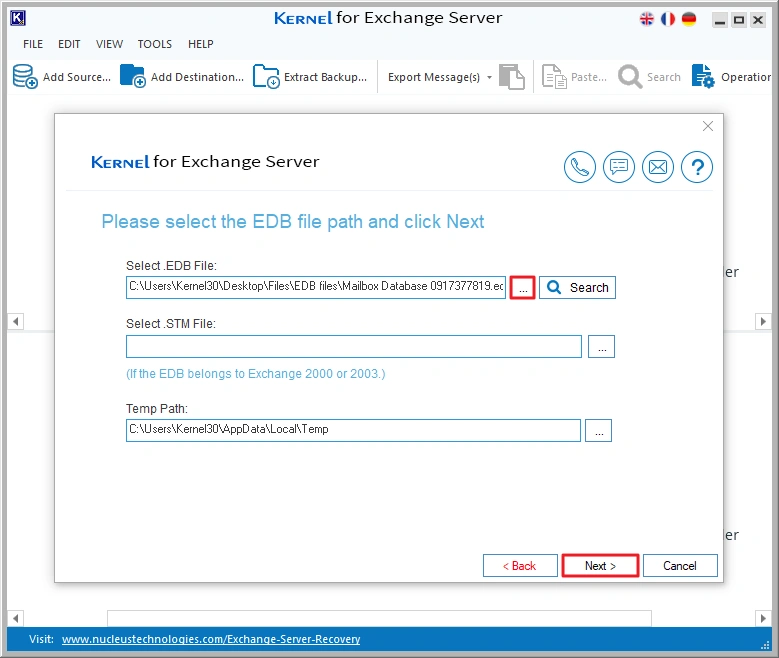Screen dimensions: 779x658
Task: Click the Next button
Action: 600,566
